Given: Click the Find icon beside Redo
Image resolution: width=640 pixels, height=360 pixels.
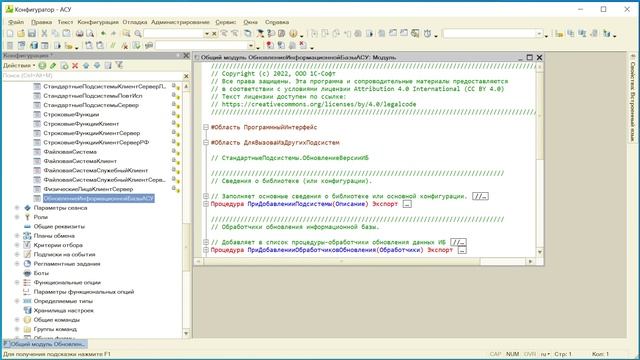Looking at the screenshot, I should point(127,33).
